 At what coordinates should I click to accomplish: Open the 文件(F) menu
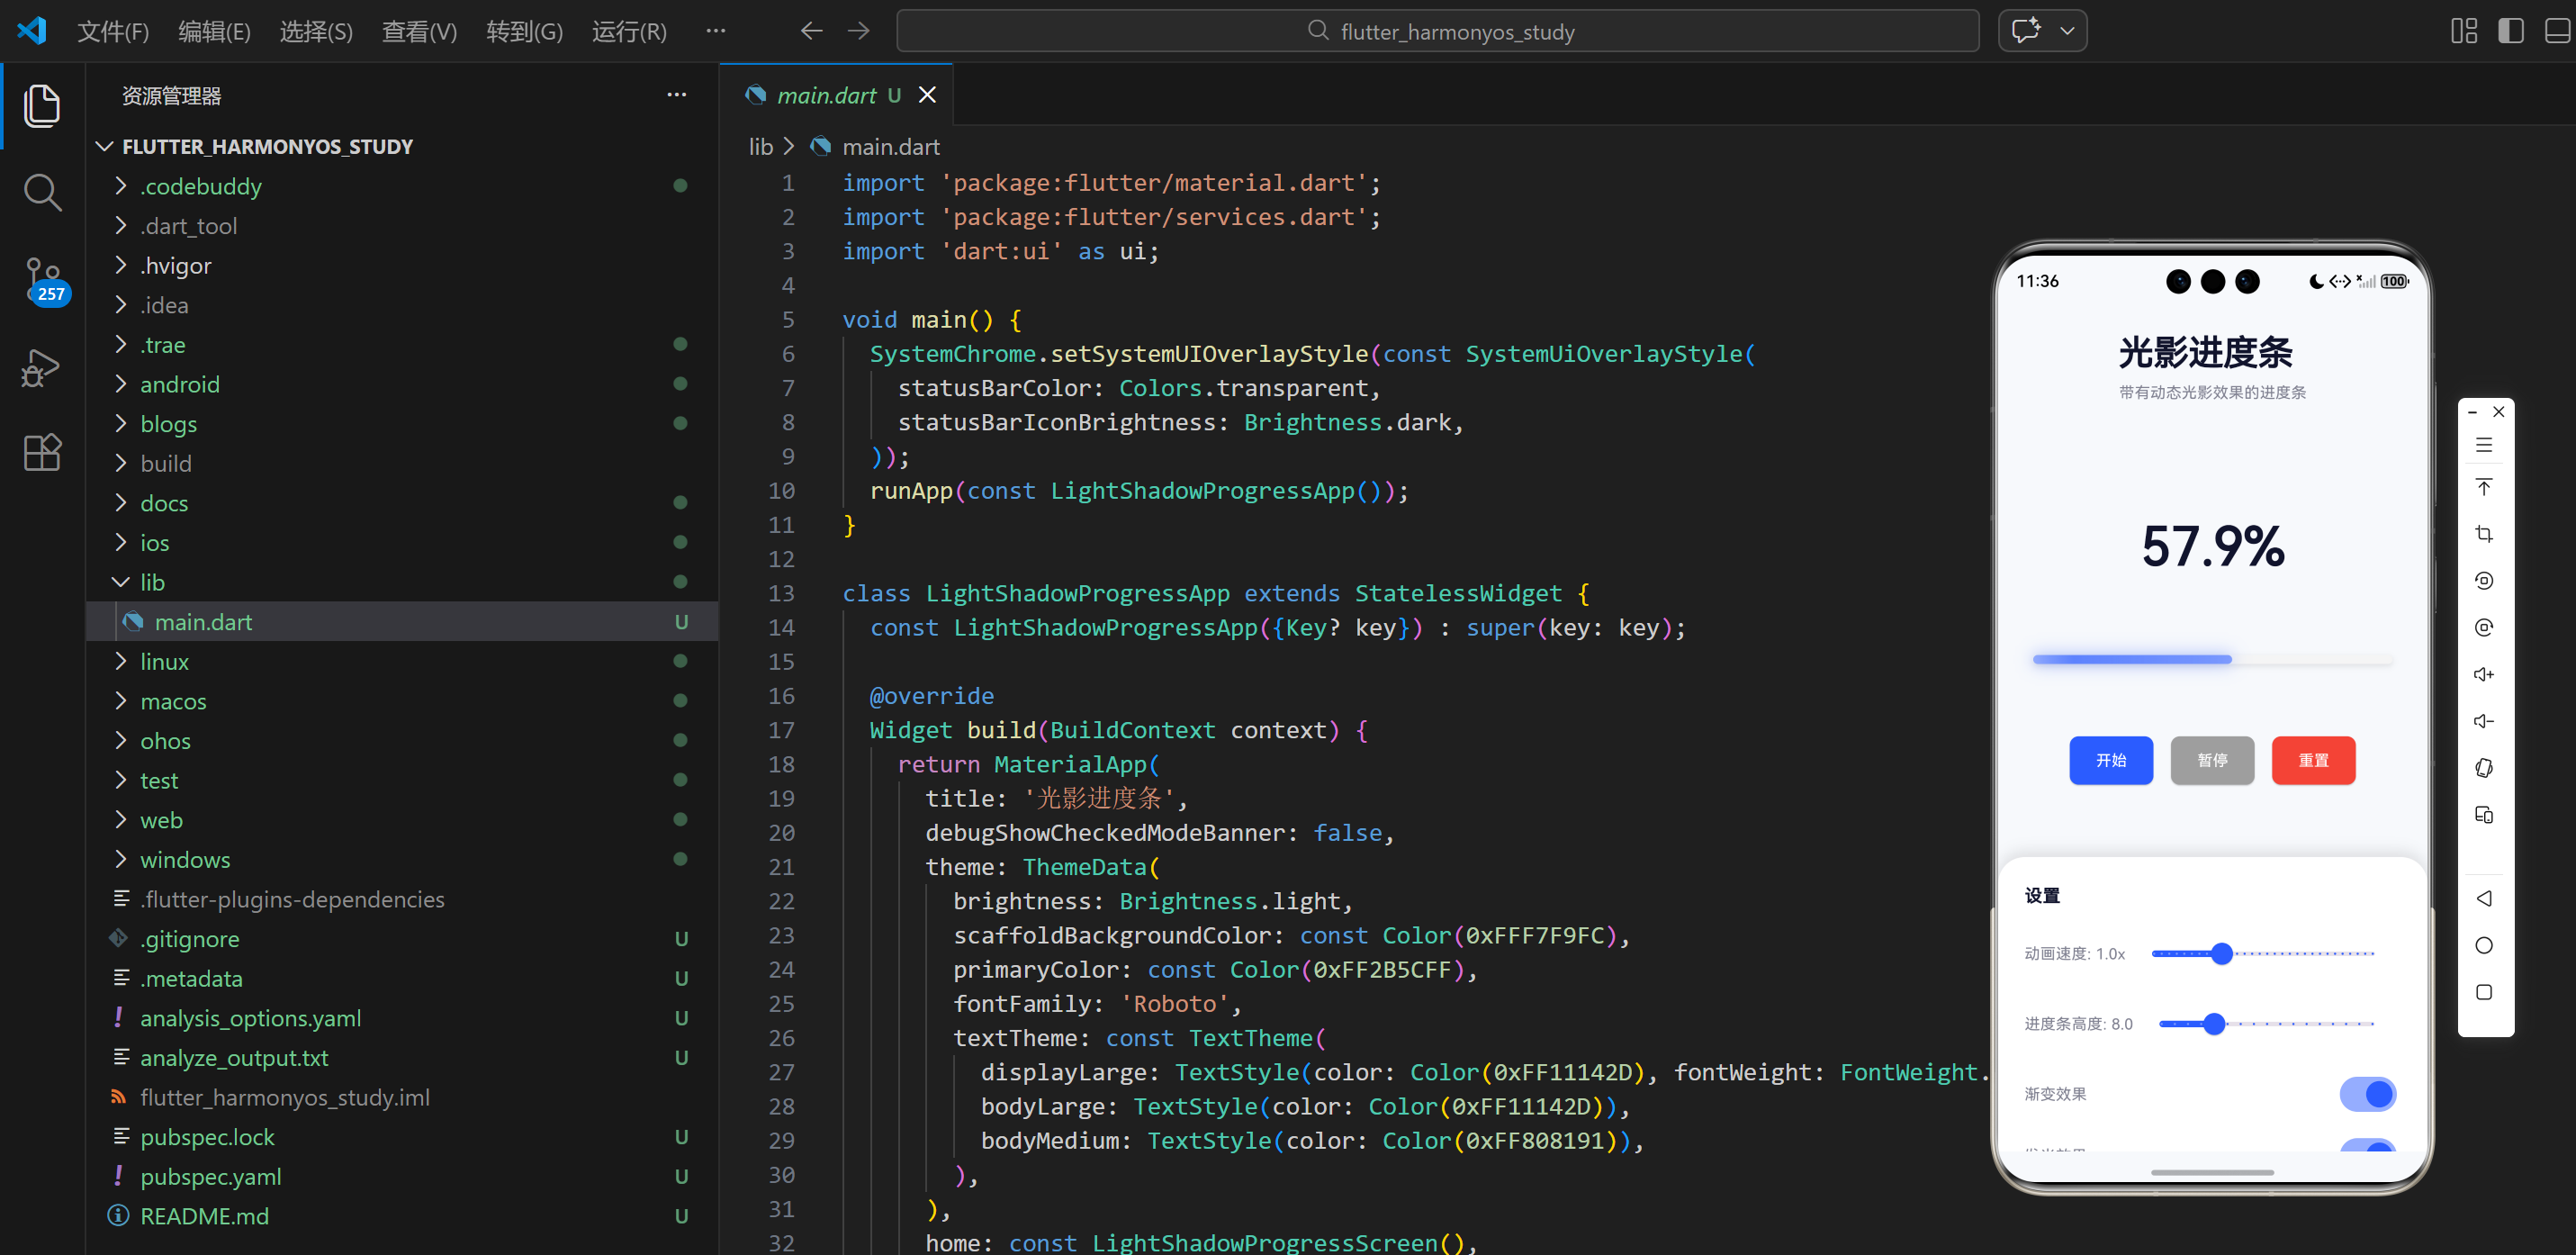click(x=113, y=31)
